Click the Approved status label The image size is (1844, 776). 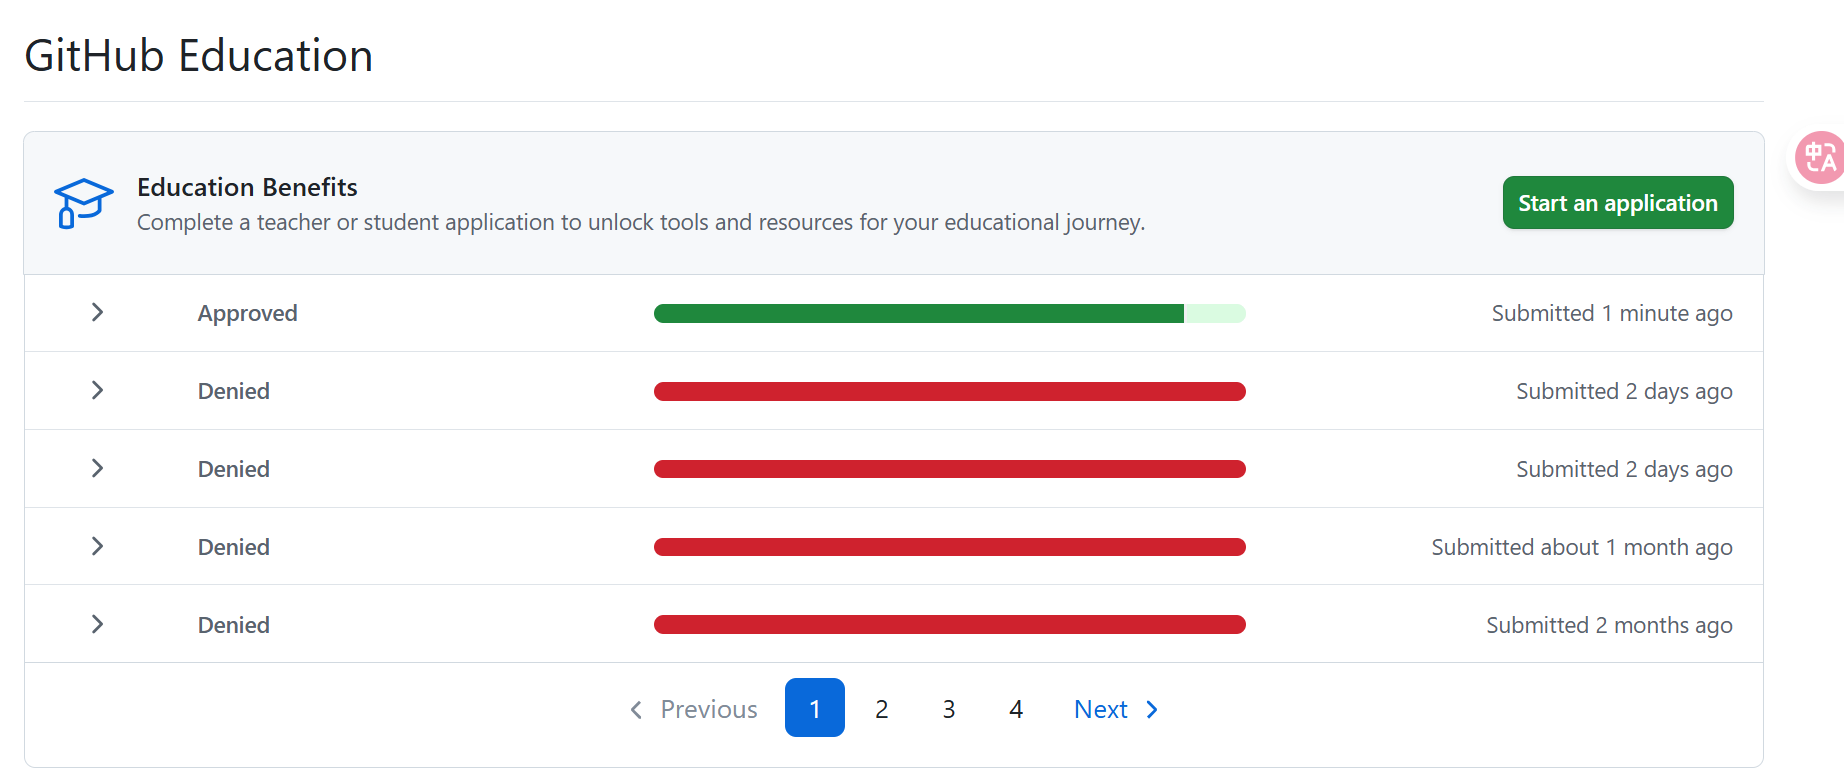[247, 313]
